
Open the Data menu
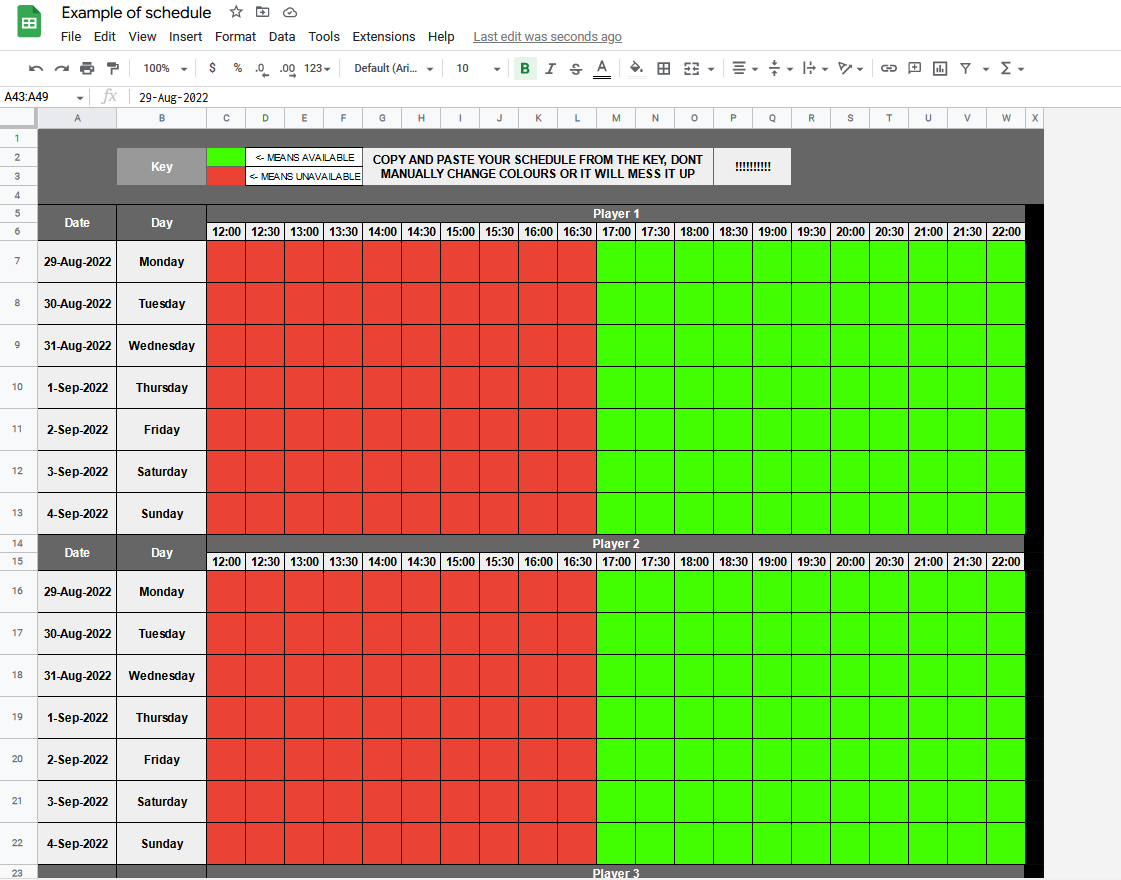click(282, 36)
